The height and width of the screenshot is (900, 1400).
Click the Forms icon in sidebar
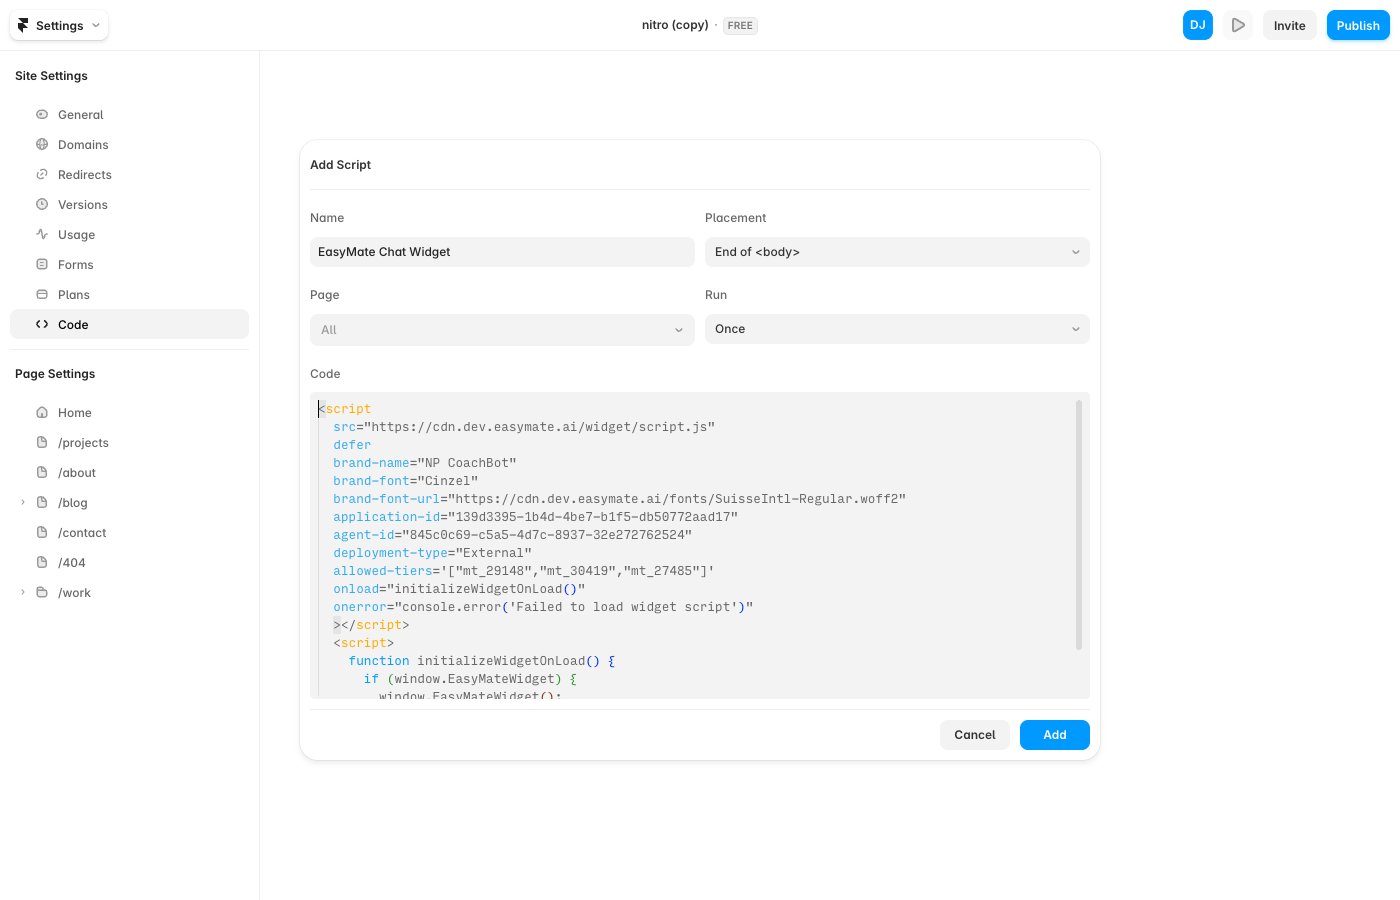42,264
